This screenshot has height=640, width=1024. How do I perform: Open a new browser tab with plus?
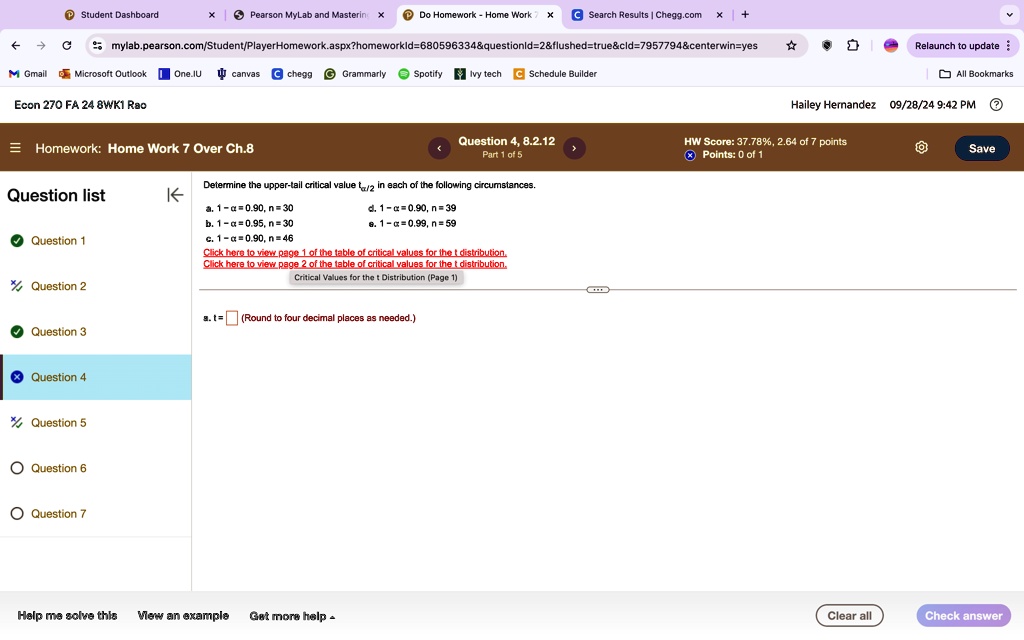click(745, 14)
